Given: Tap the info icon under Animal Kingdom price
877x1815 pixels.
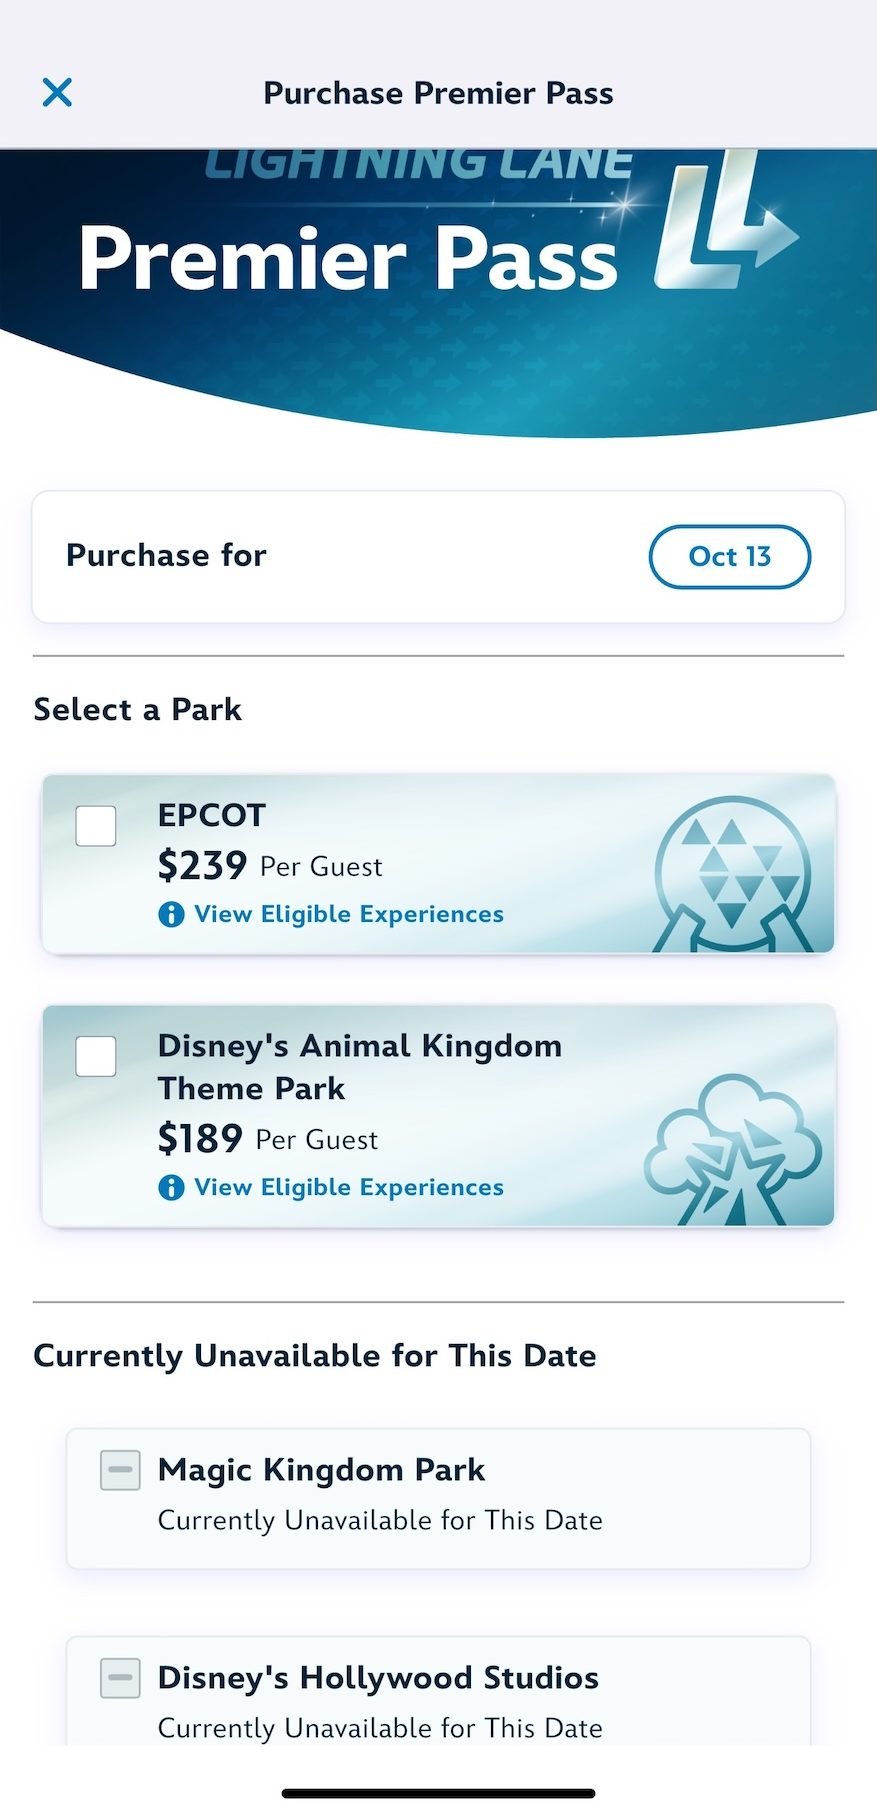Looking at the screenshot, I should click(171, 1188).
